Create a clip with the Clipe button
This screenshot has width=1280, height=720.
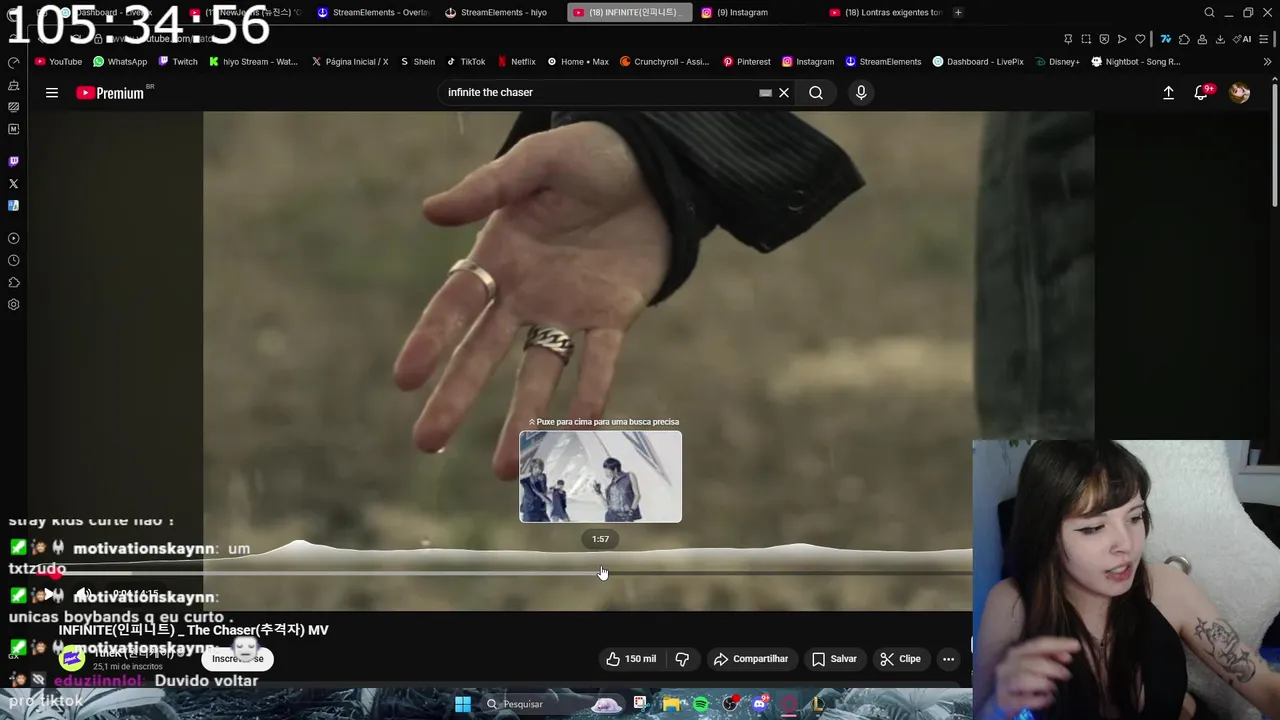coord(900,659)
